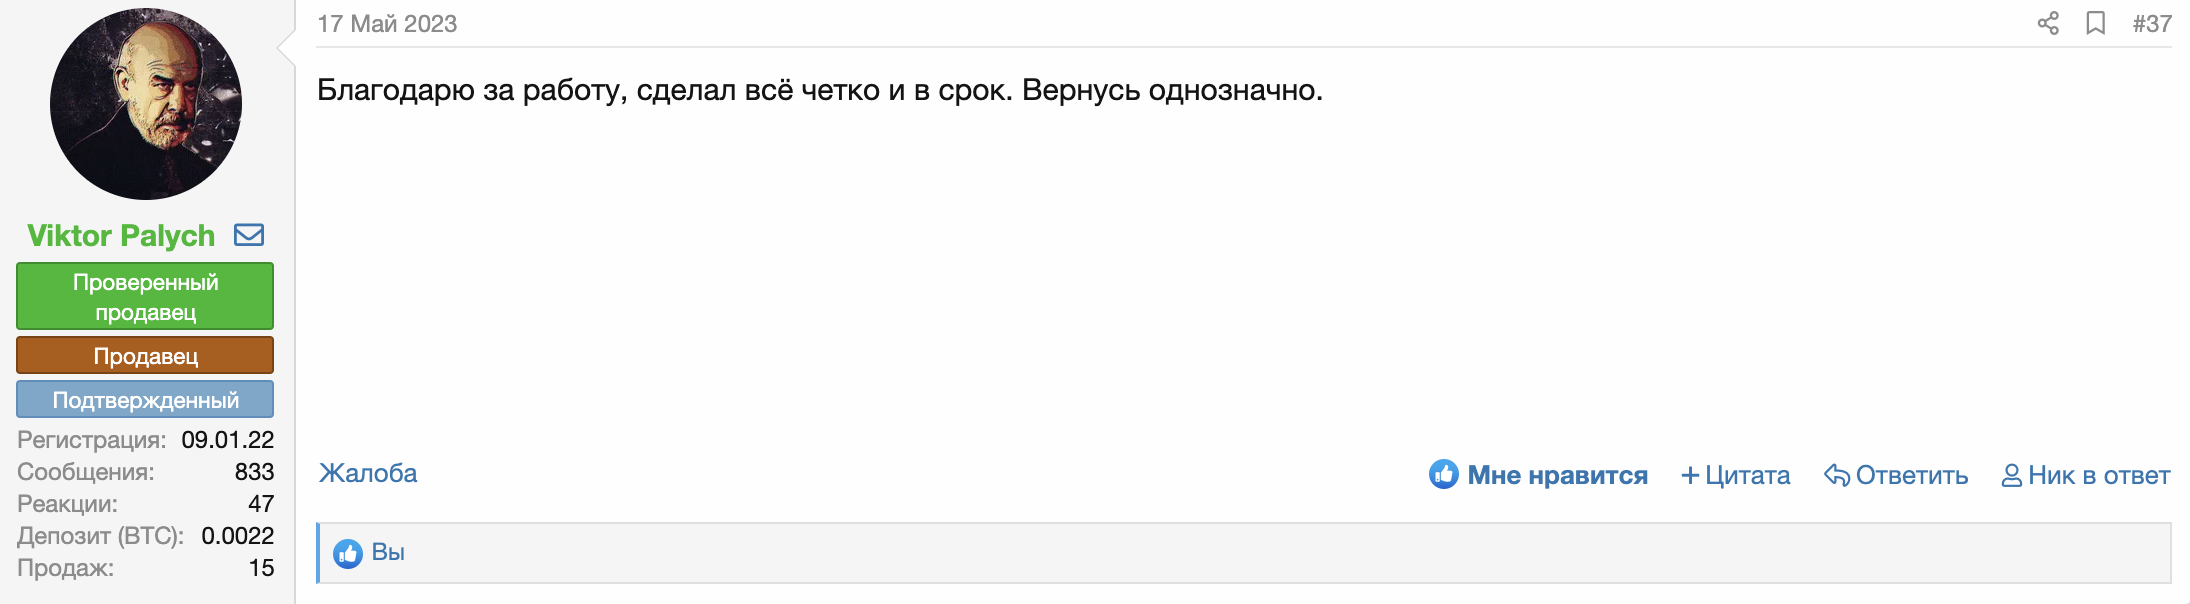2190x604 pixels.
Task: Reply using the Ответить button
Action: coord(1911,475)
